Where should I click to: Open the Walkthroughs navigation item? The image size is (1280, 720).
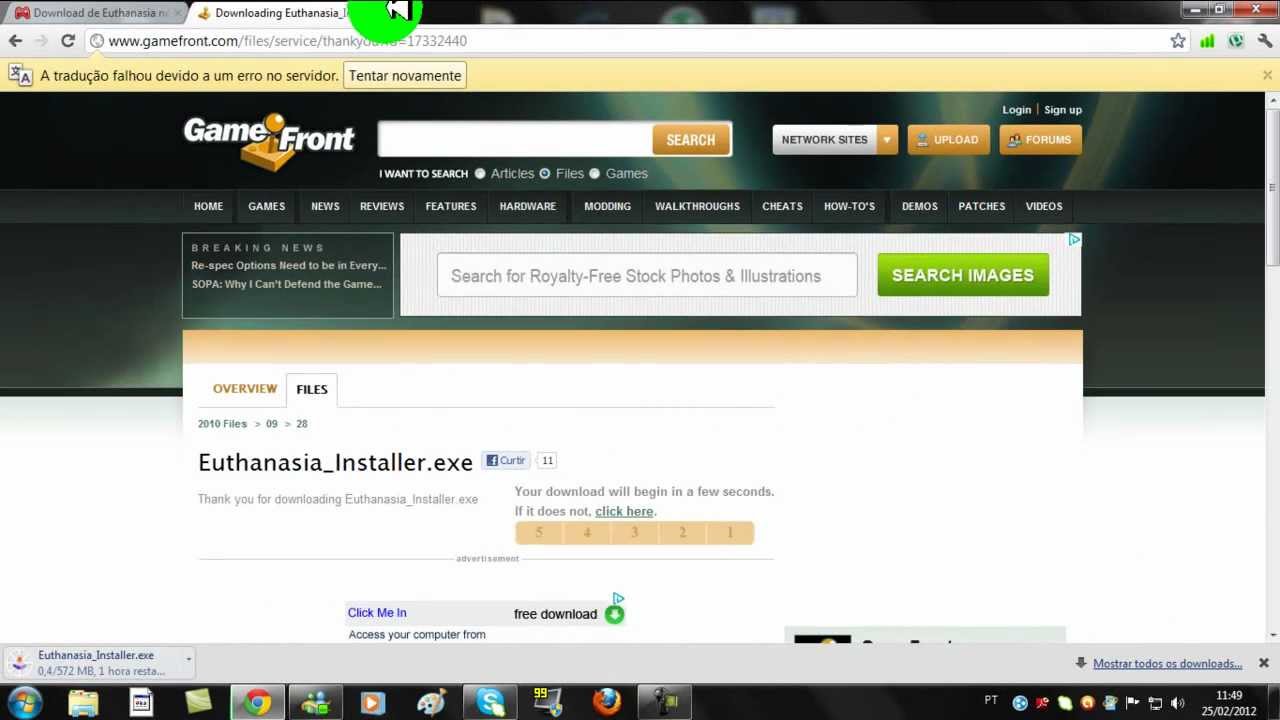point(697,206)
